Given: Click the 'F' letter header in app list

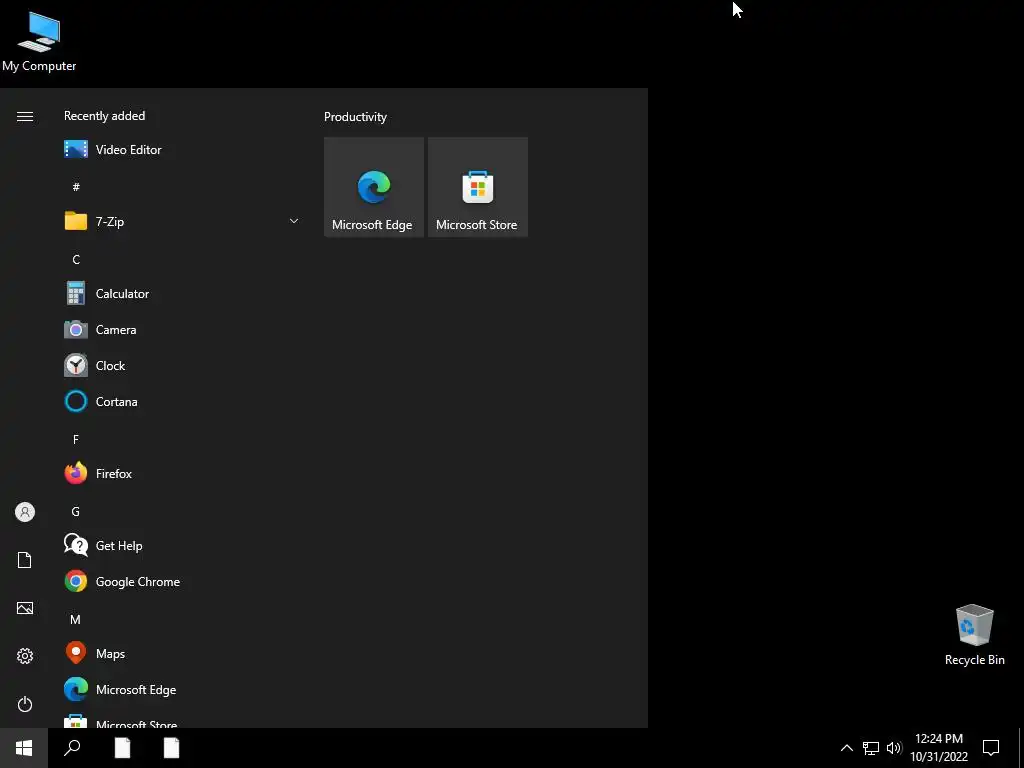Looking at the screenshot, I should (76, 440).
